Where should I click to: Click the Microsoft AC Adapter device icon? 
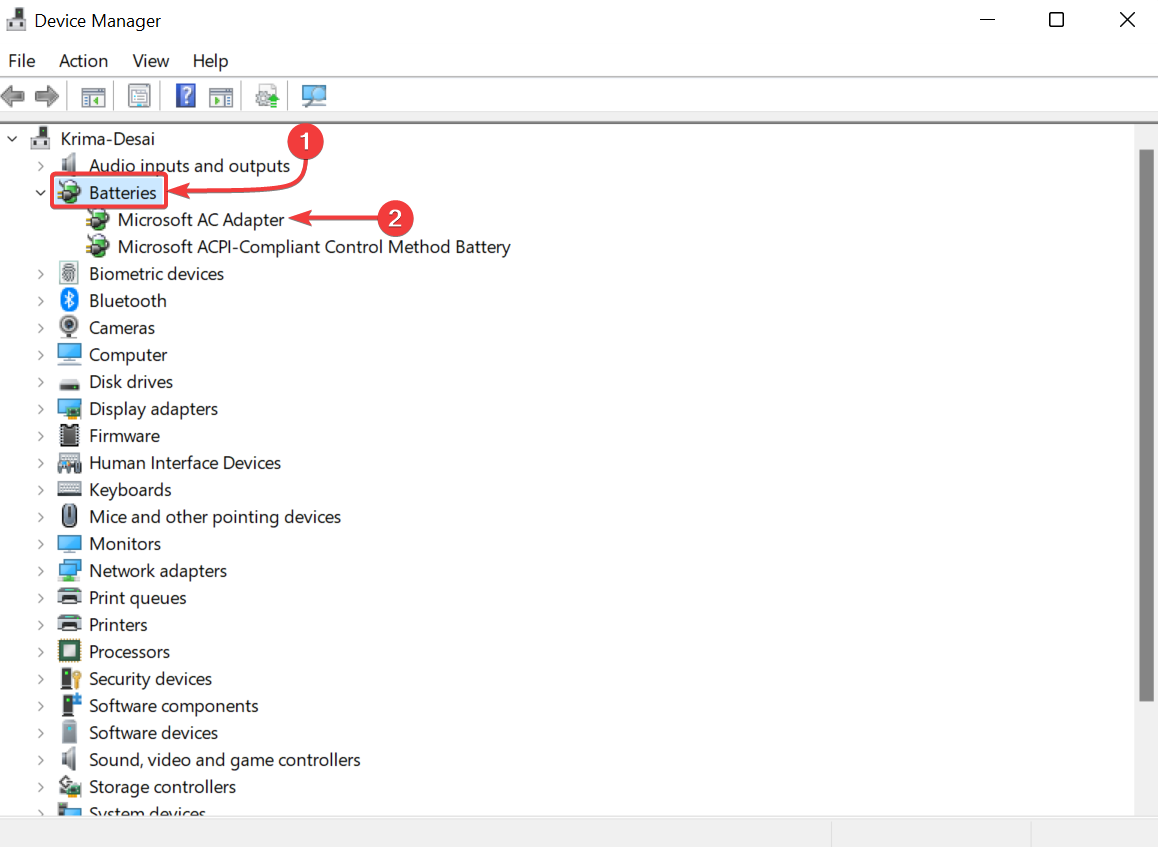pyautogui.click(x=97, y=219)
